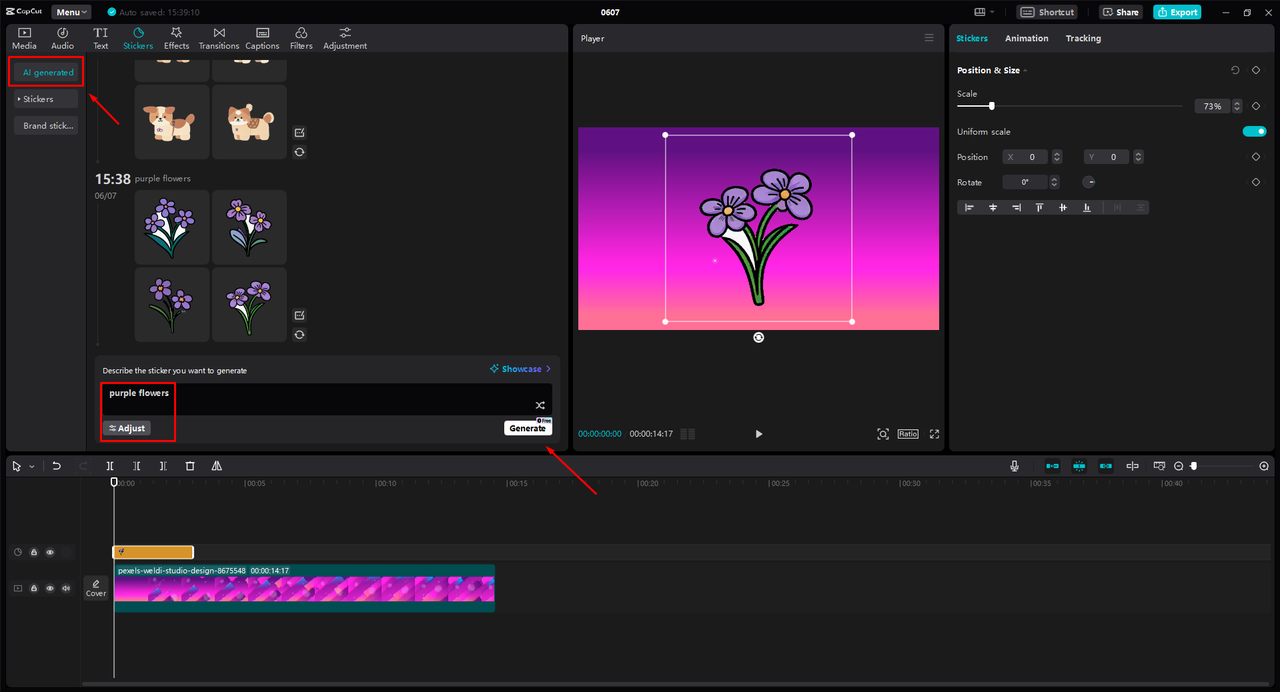1280x692 pixels.
Task: Click the Export button
Action: [x=1177, y=12]
